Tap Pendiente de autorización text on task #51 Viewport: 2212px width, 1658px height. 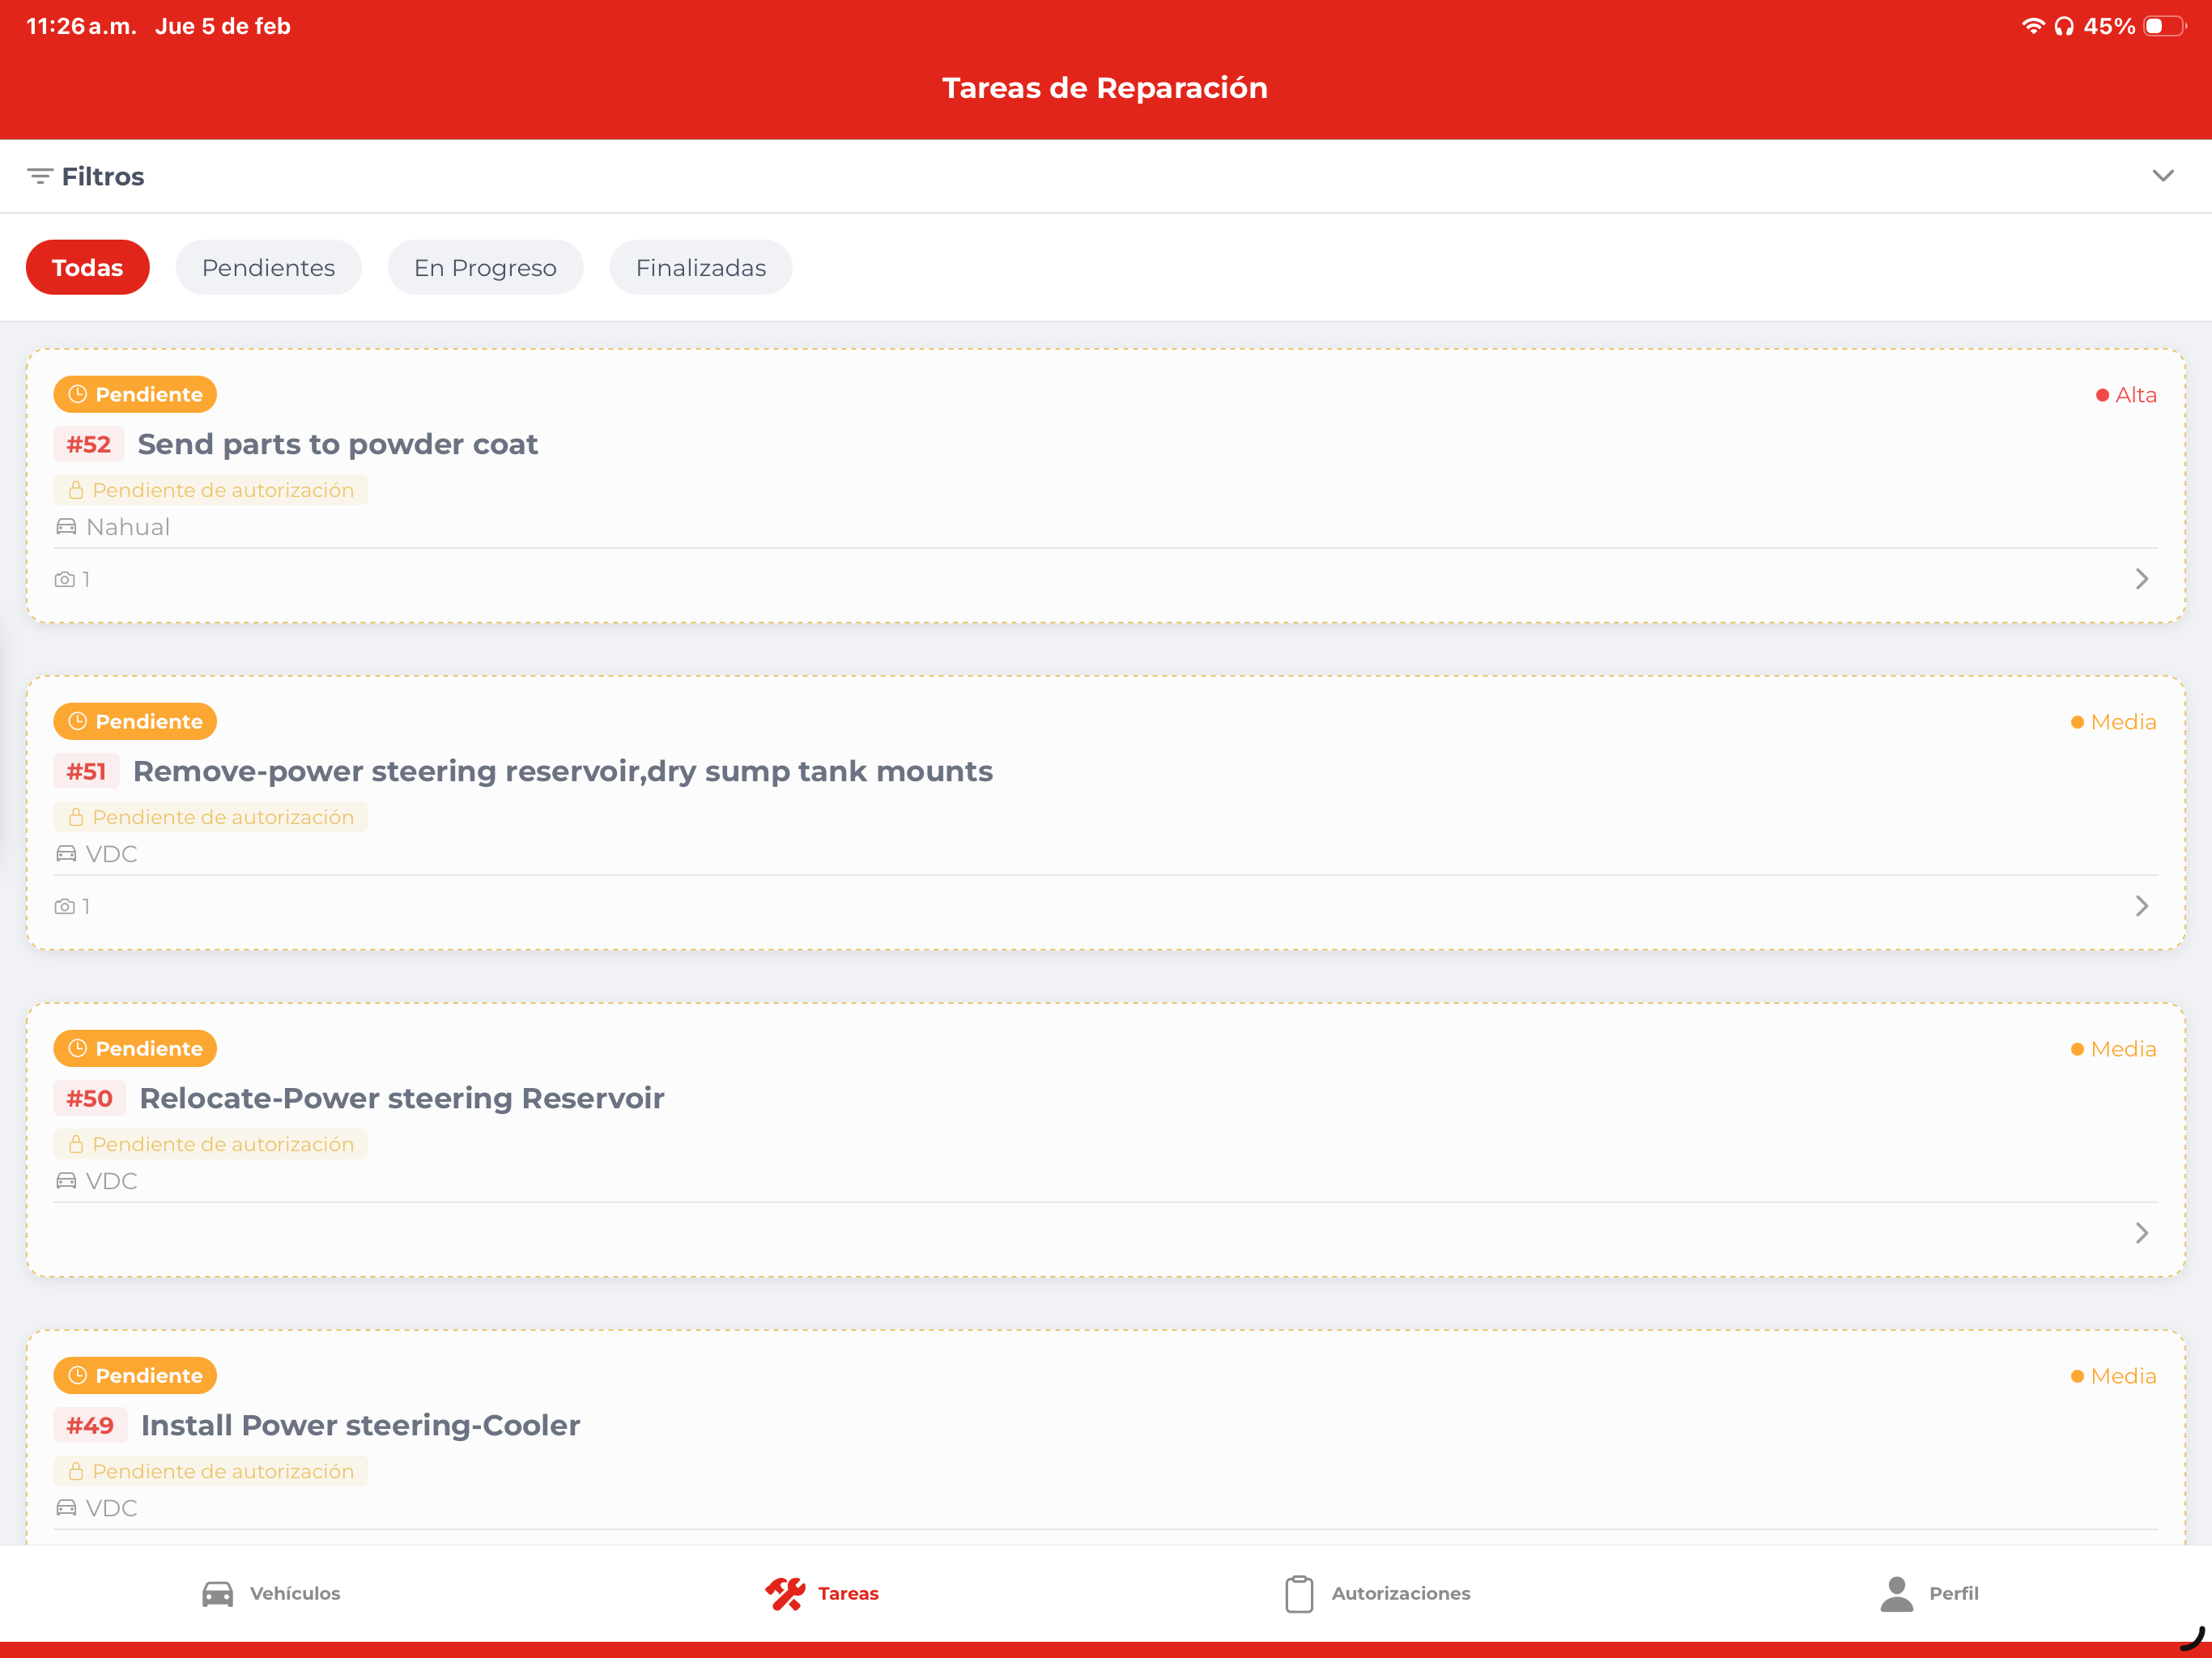tap(223, 817)
